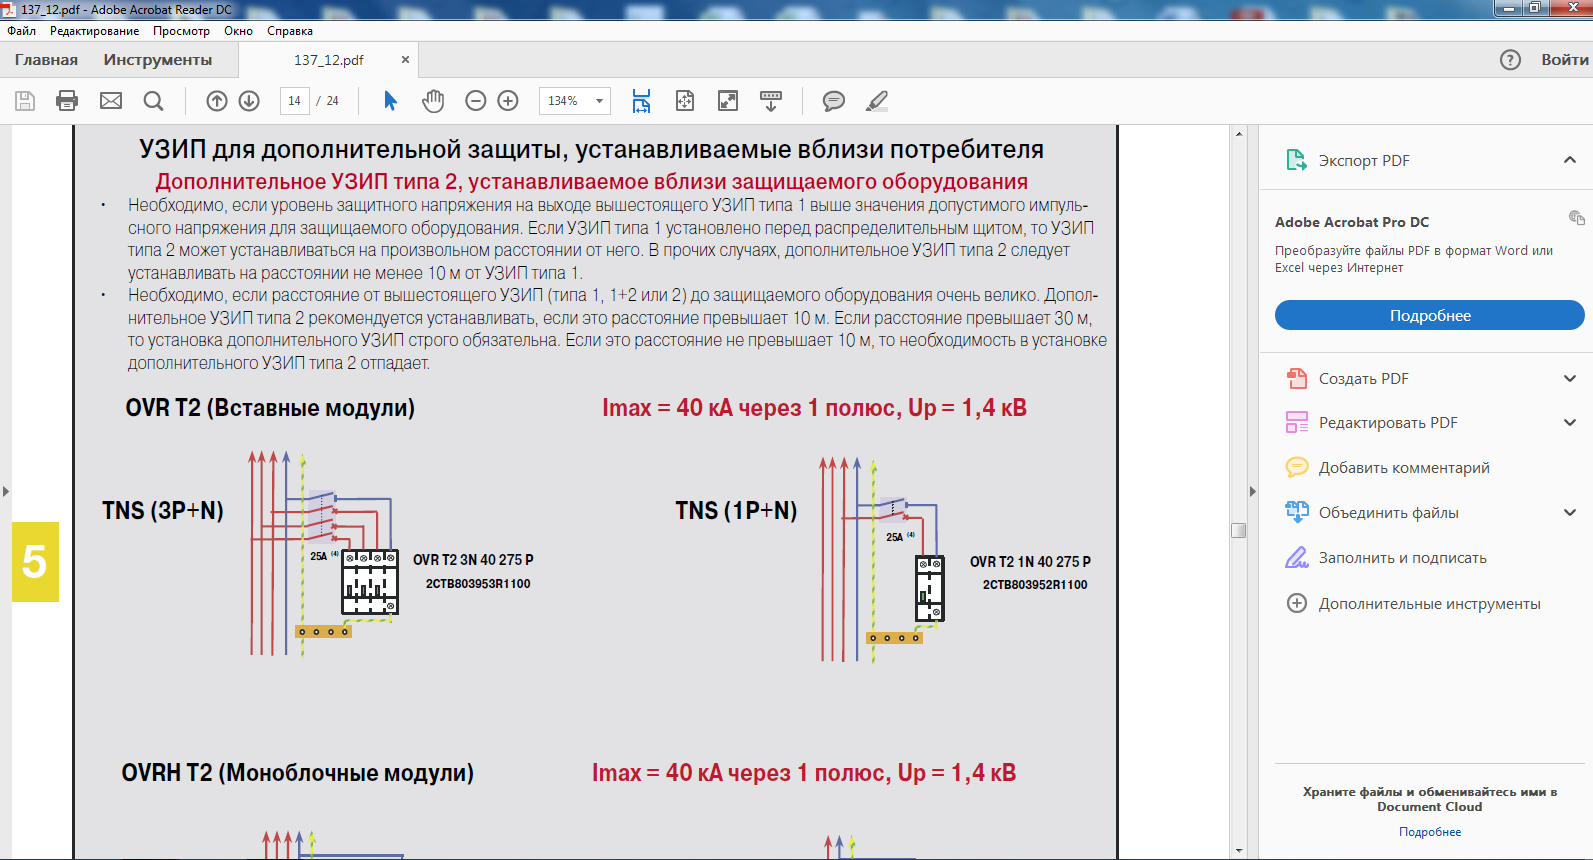This screenshot has width=1593, height=860.
Task: Click the blue Подробнее button
Action: 1429,316
